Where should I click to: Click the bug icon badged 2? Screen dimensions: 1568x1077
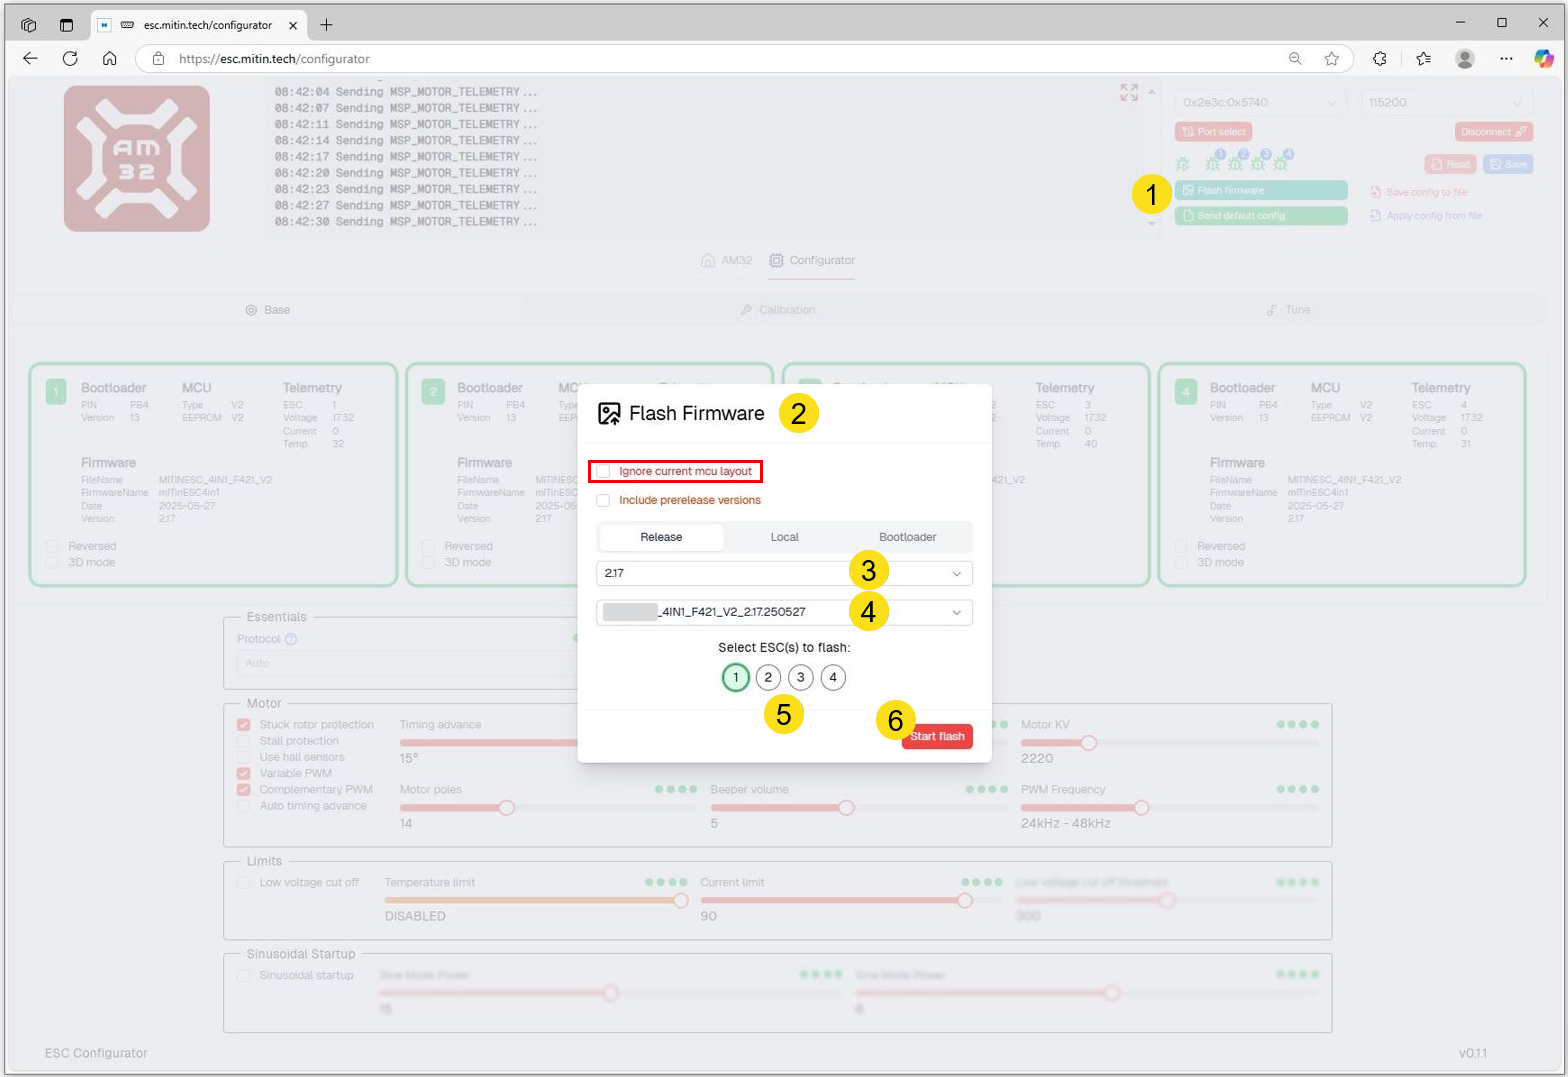tap(1236, 162)
